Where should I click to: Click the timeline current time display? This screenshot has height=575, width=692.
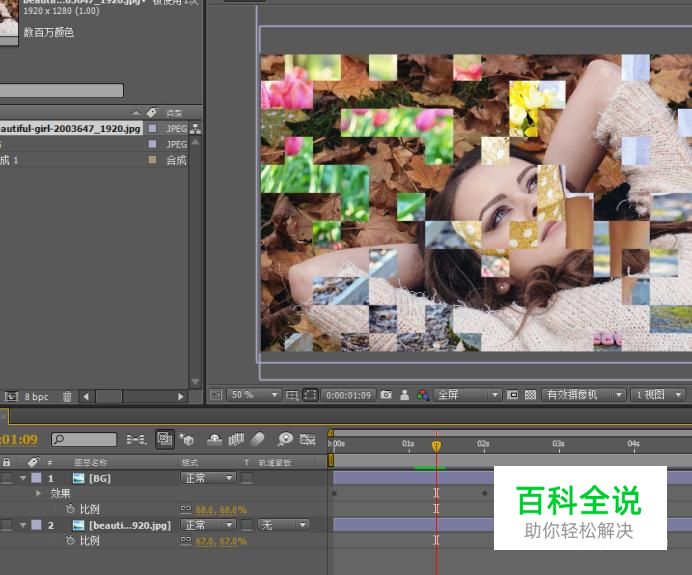(19, 439)
